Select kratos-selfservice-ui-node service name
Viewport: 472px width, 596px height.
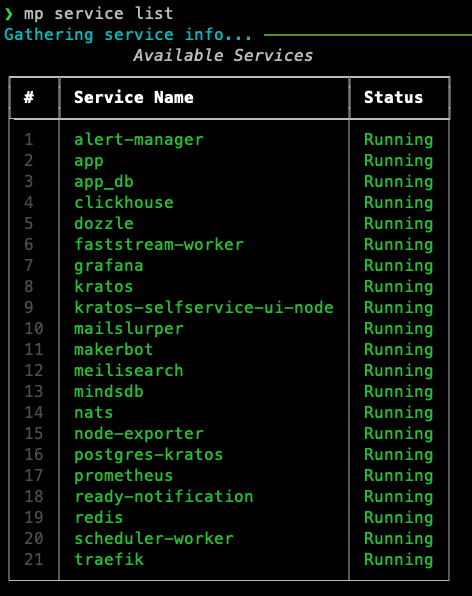pyautogui.click(x=204, y=308)
